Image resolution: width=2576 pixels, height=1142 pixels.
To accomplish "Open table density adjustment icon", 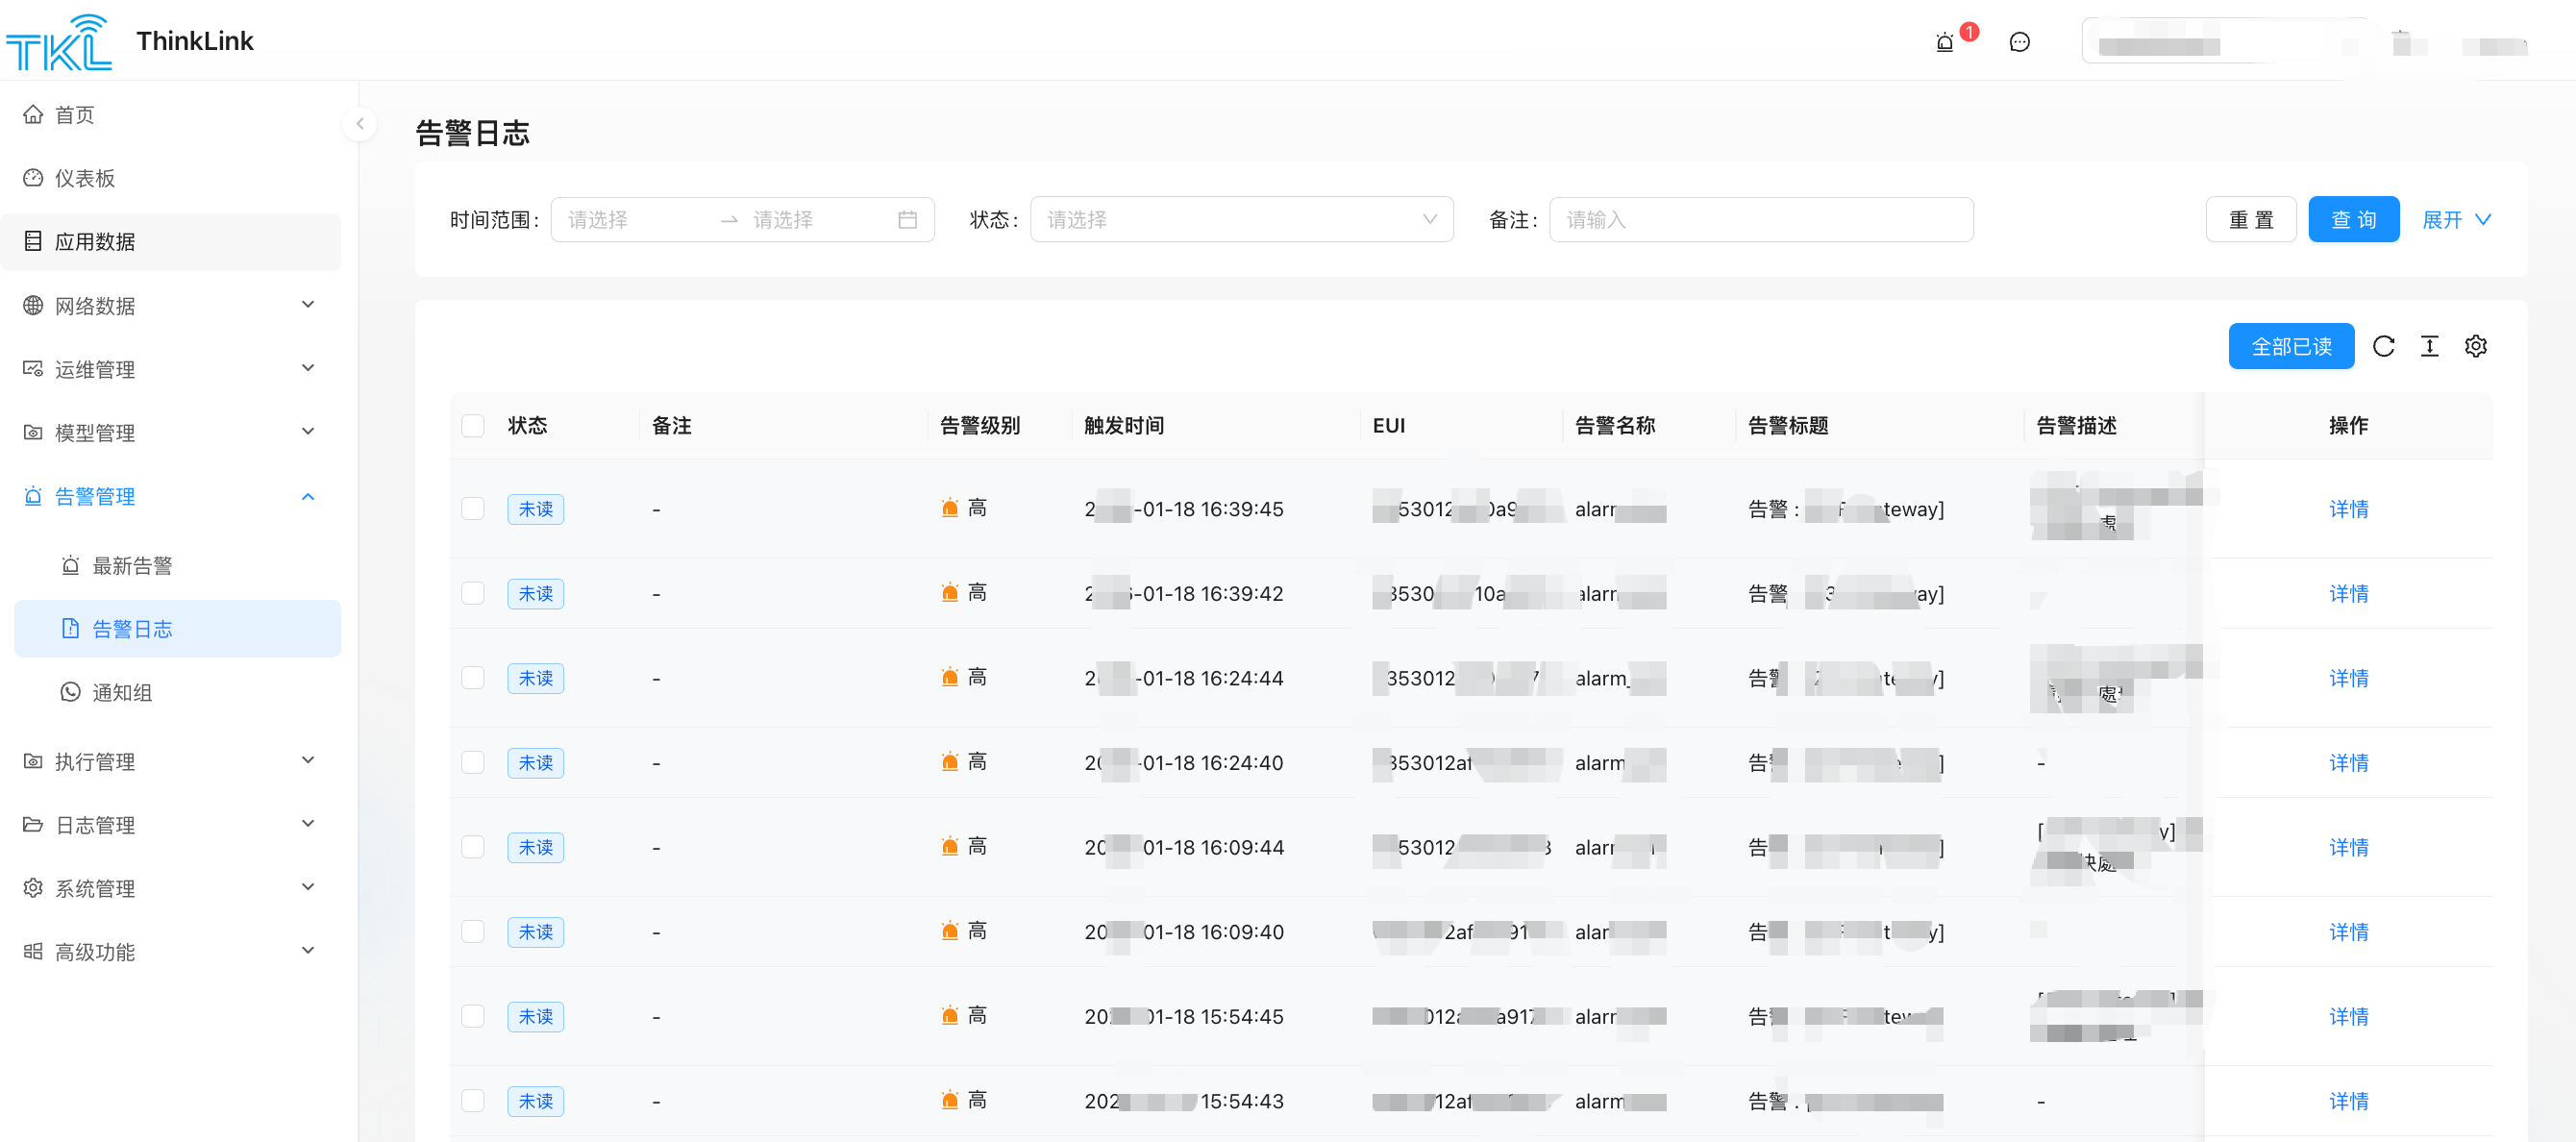I will (x=2429, y=346).
